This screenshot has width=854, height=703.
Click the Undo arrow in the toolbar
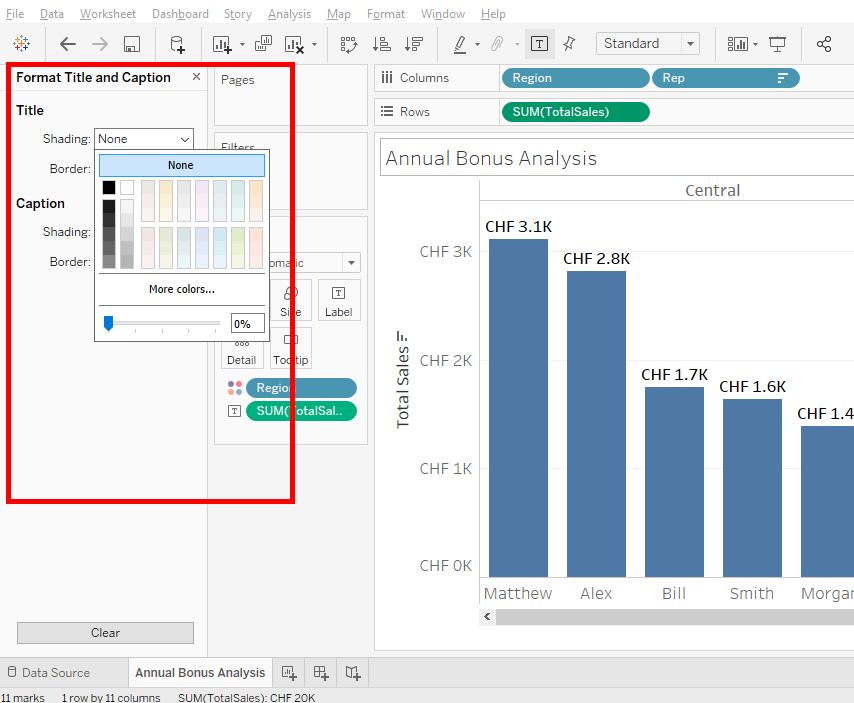click(x=67, y=44)
